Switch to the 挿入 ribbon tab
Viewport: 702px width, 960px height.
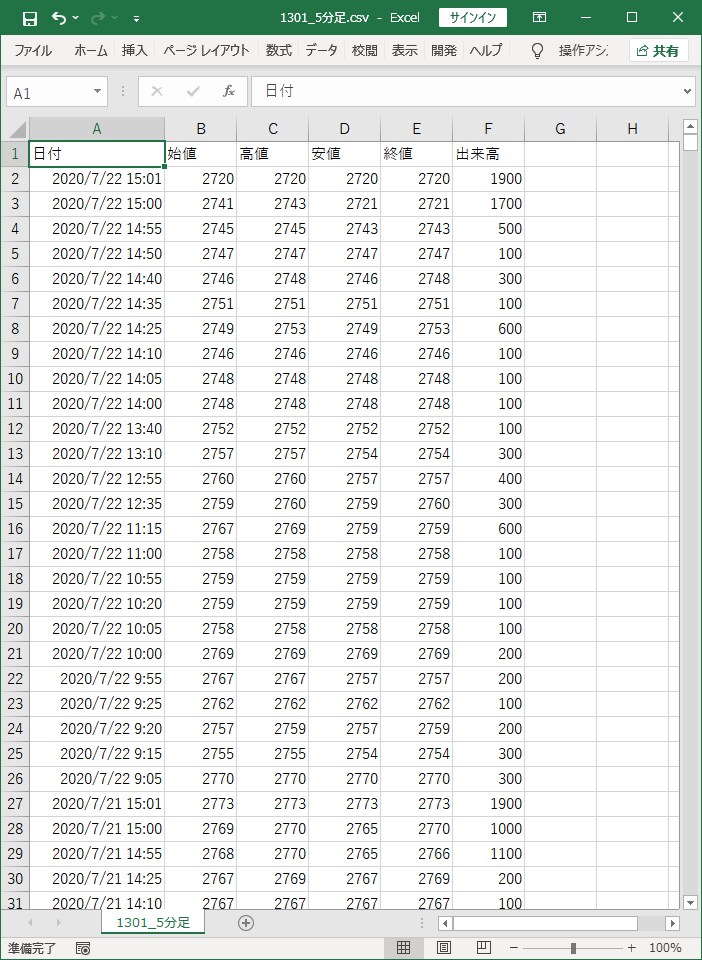coord(134,51)
